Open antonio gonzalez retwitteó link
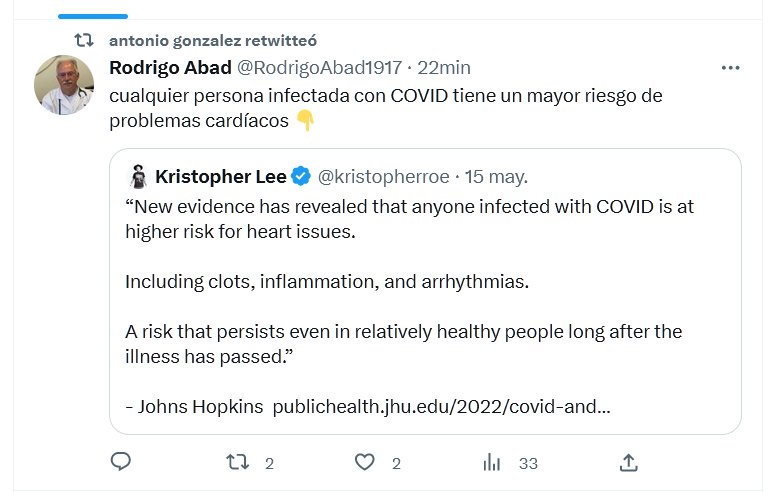Viewport: 780px width, 492px height. (x=212, y=40)
